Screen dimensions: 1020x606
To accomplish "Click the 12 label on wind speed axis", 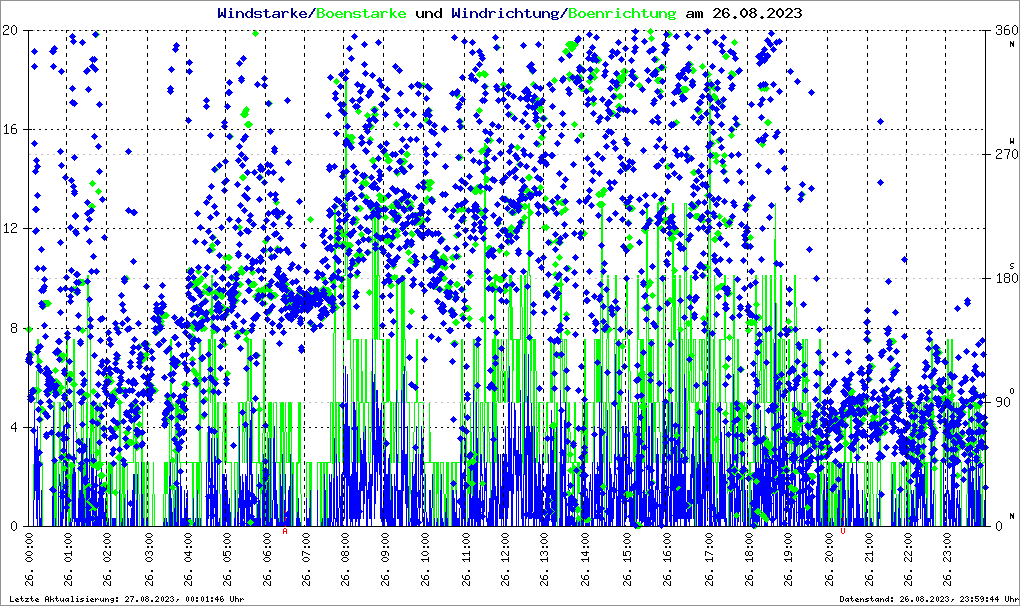I will coord(10,229).
